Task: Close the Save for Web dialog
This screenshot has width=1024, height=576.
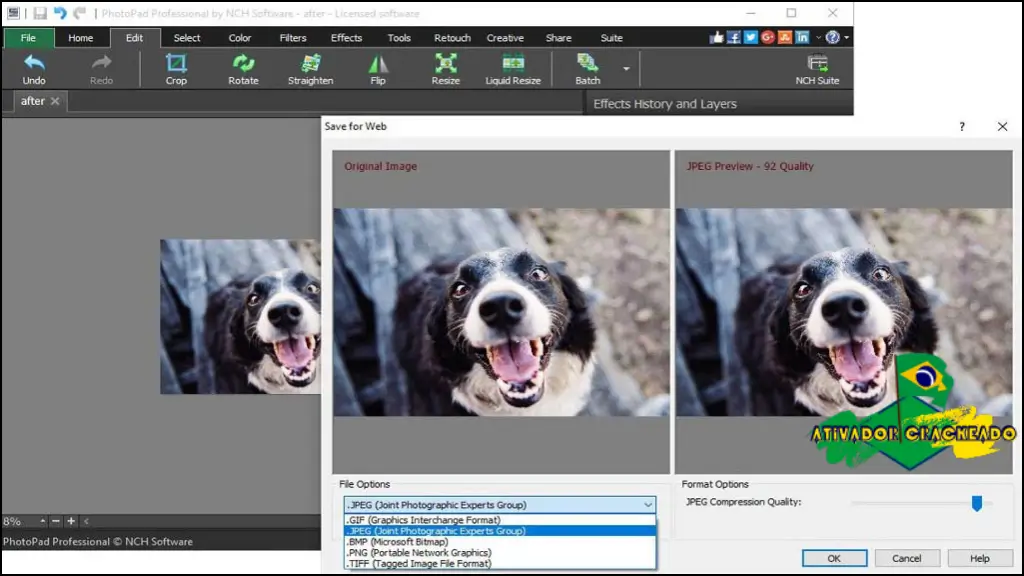Action: click(1002, 127)
